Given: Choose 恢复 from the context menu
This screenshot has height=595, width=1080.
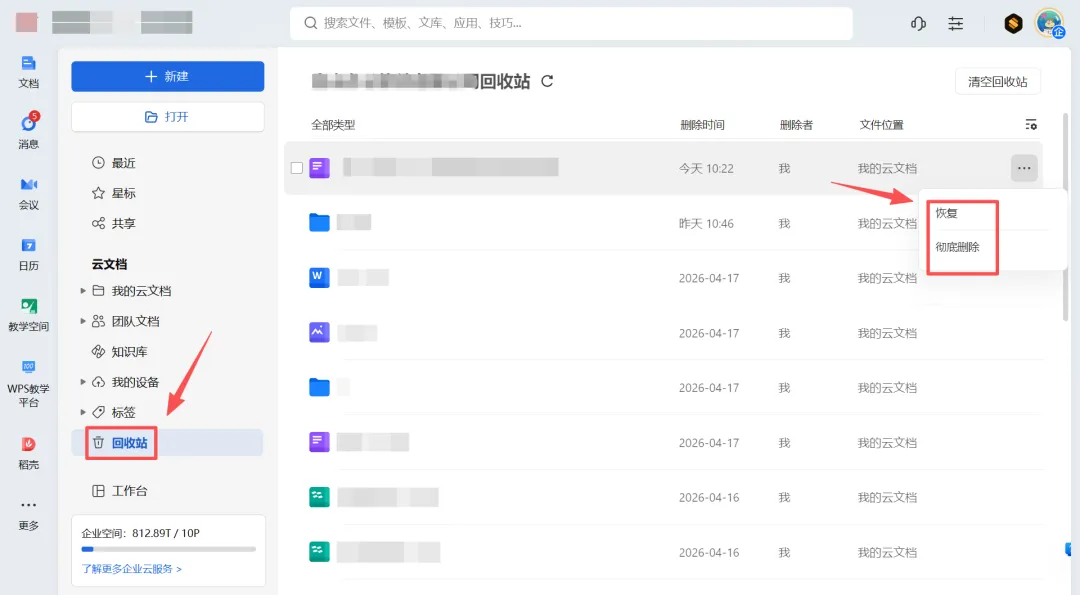Looking at the screenshot, I should [x=946, y=213].
